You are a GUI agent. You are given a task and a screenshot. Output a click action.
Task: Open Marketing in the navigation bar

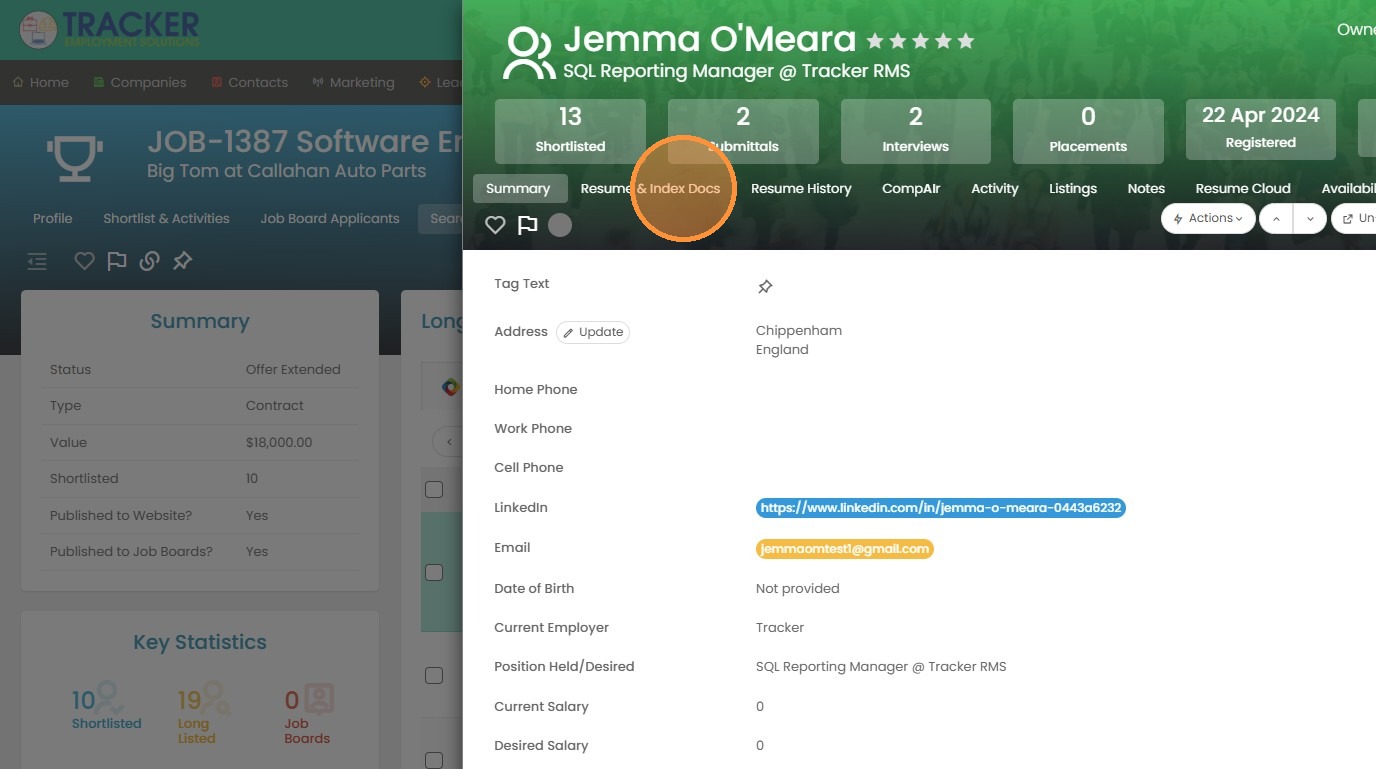[x=353, y=82]
